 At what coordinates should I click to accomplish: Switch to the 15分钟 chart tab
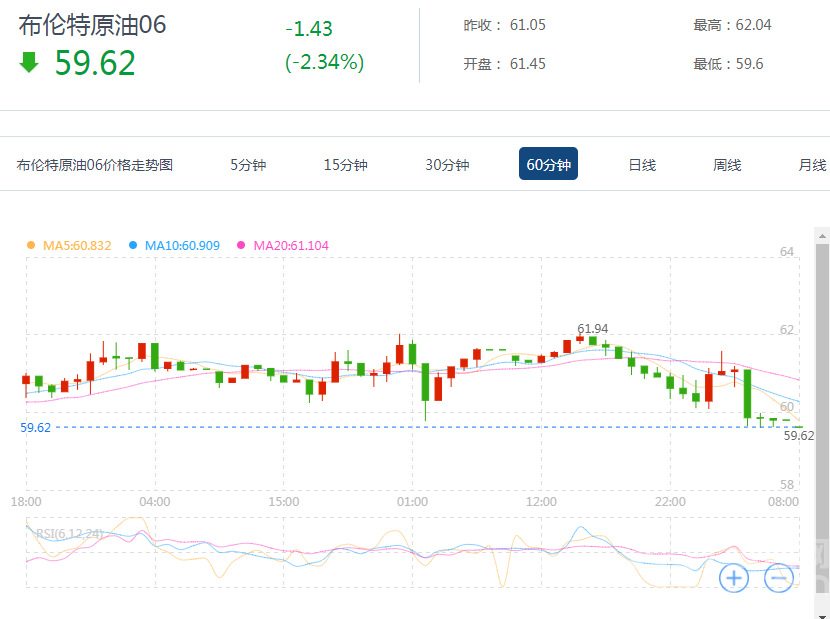pyautogui.click(x=345, y=165)
